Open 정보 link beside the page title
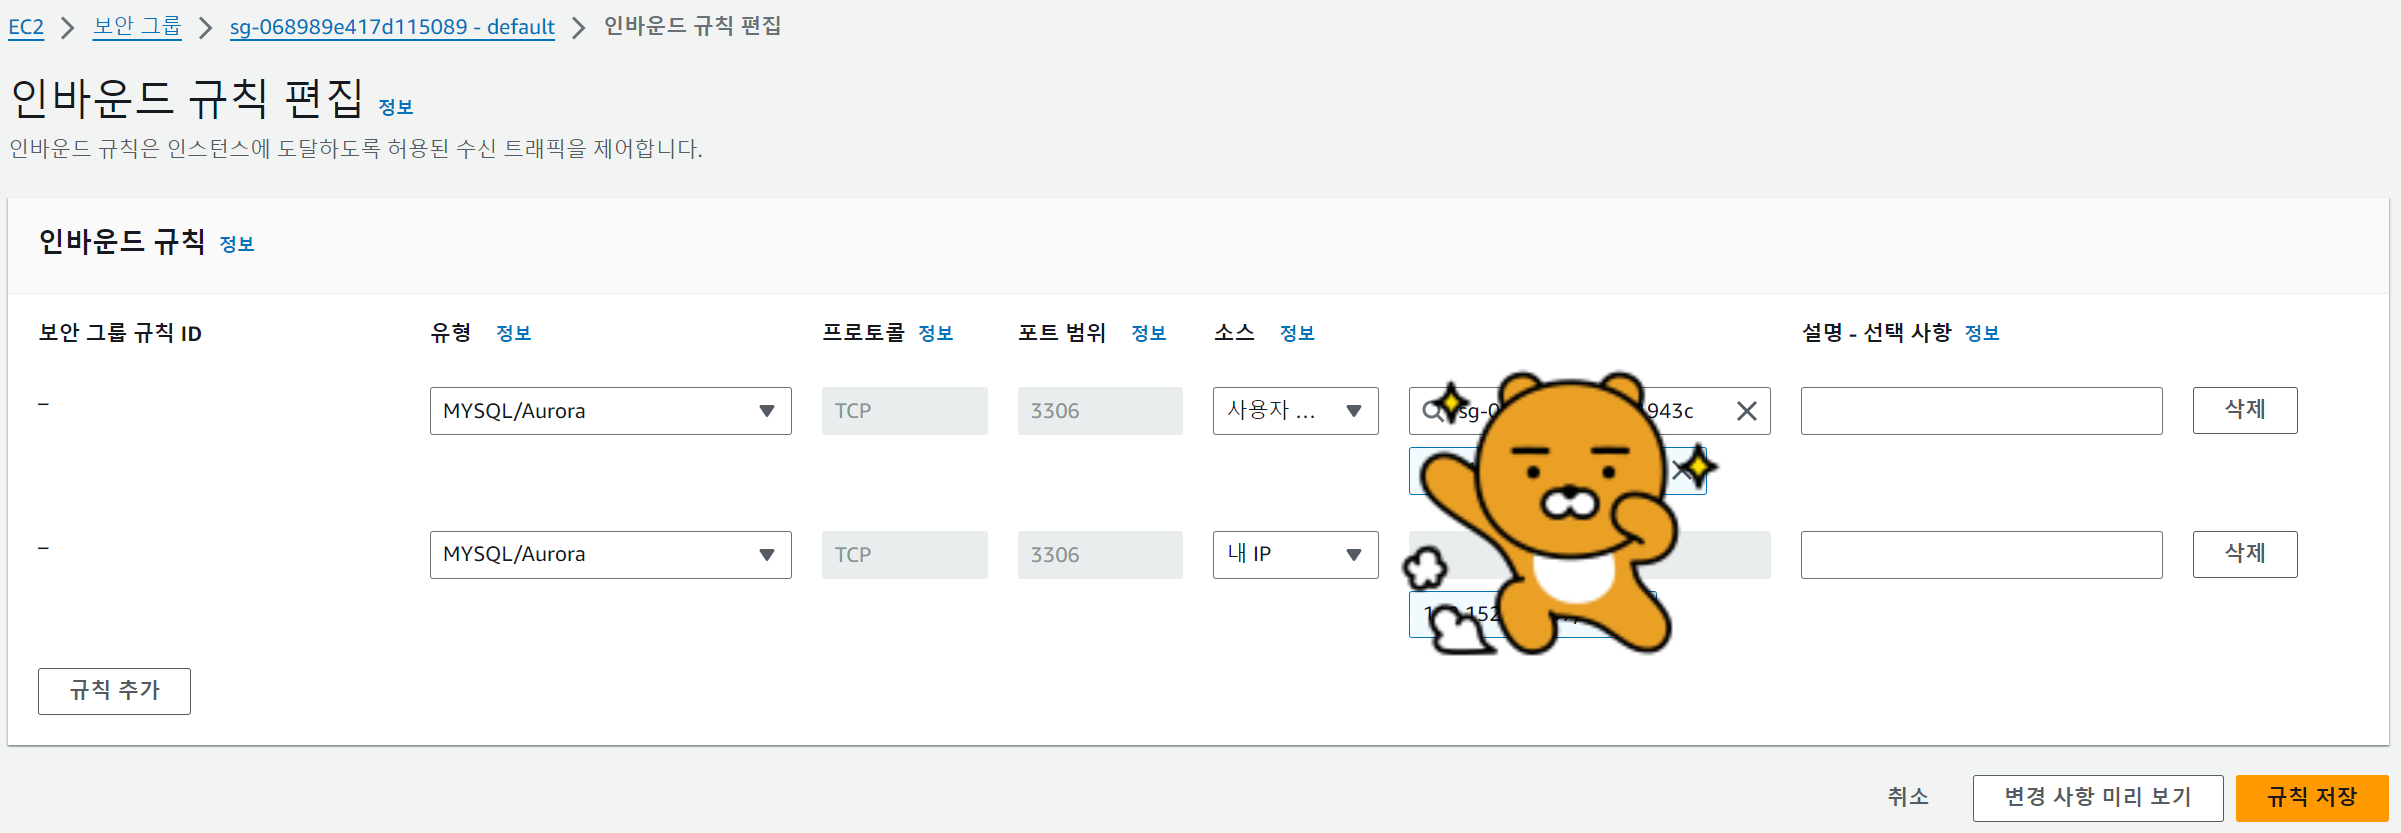This screenshot has width=2401, height=833. [x=396, y=107]
